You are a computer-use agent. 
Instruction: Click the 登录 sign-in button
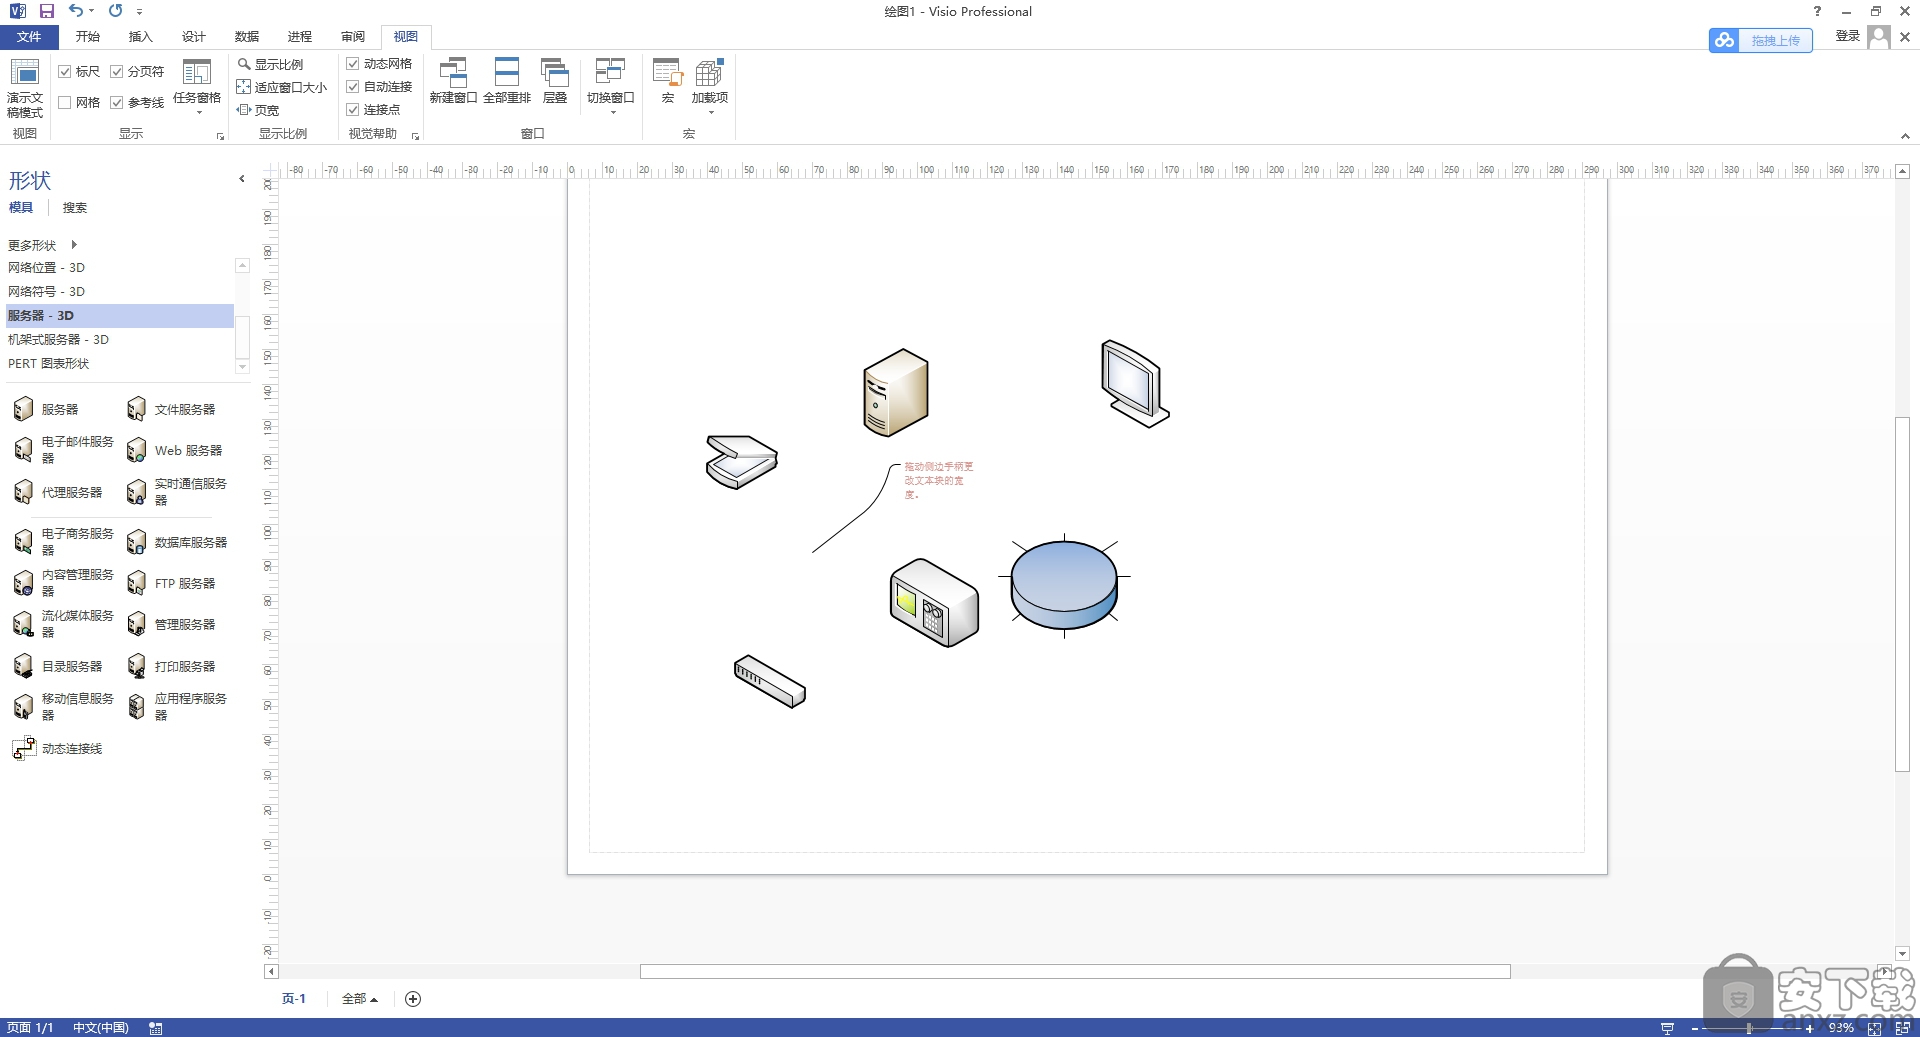(1848, 35)
